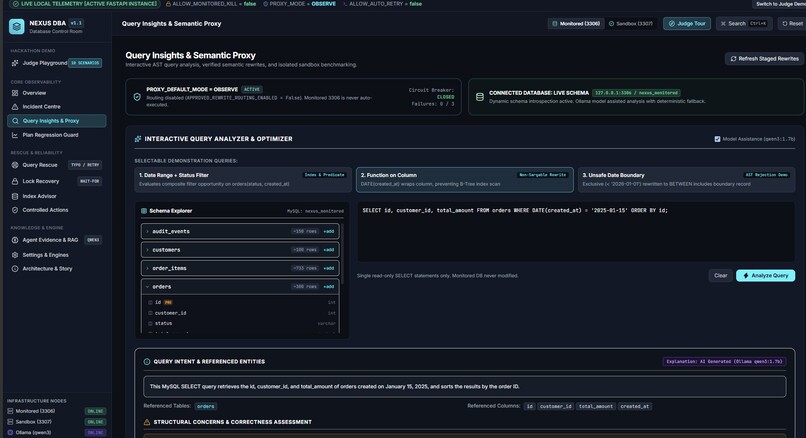Image resolution: width=806 pixels, height=438 pixels.
Task: Open Controlled Actions in the sidebar
Action: click(x=57, y=210)
